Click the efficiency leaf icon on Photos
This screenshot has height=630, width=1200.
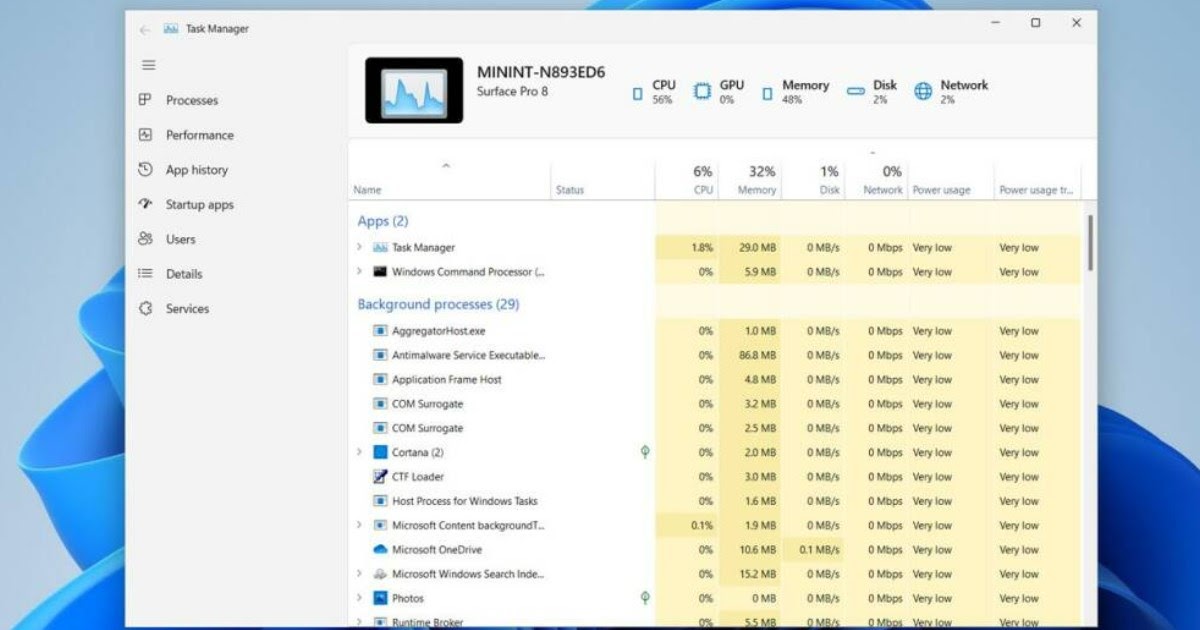[646, 598]
